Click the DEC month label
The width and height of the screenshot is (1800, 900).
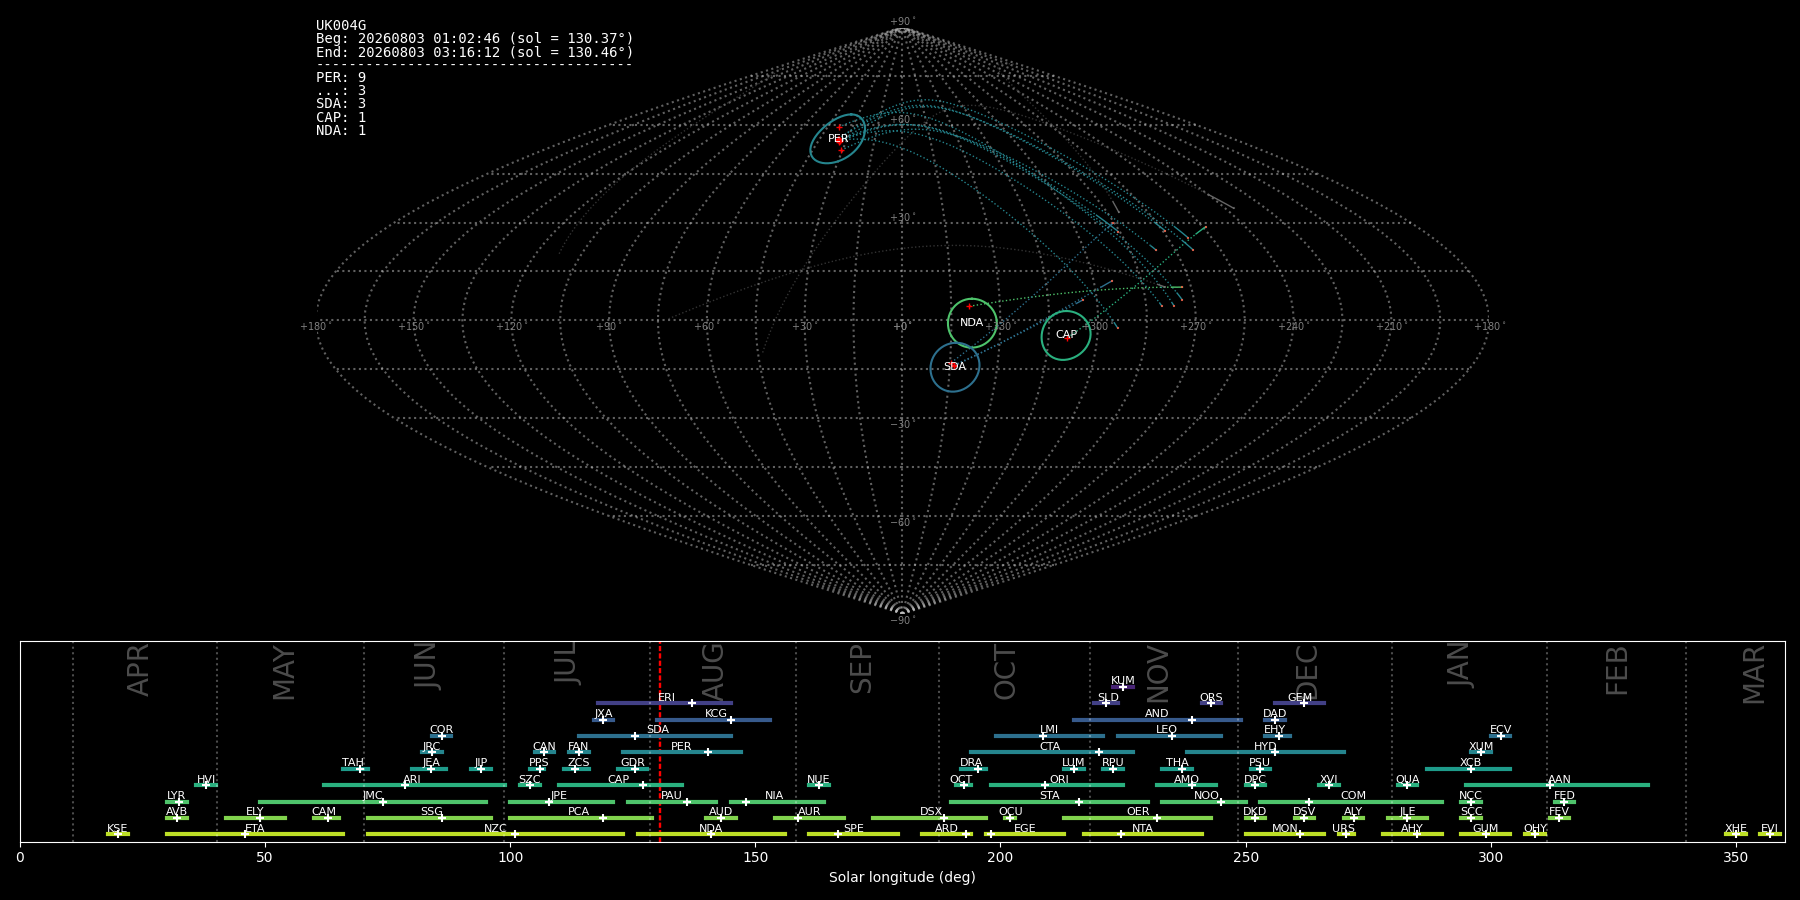1307,672
